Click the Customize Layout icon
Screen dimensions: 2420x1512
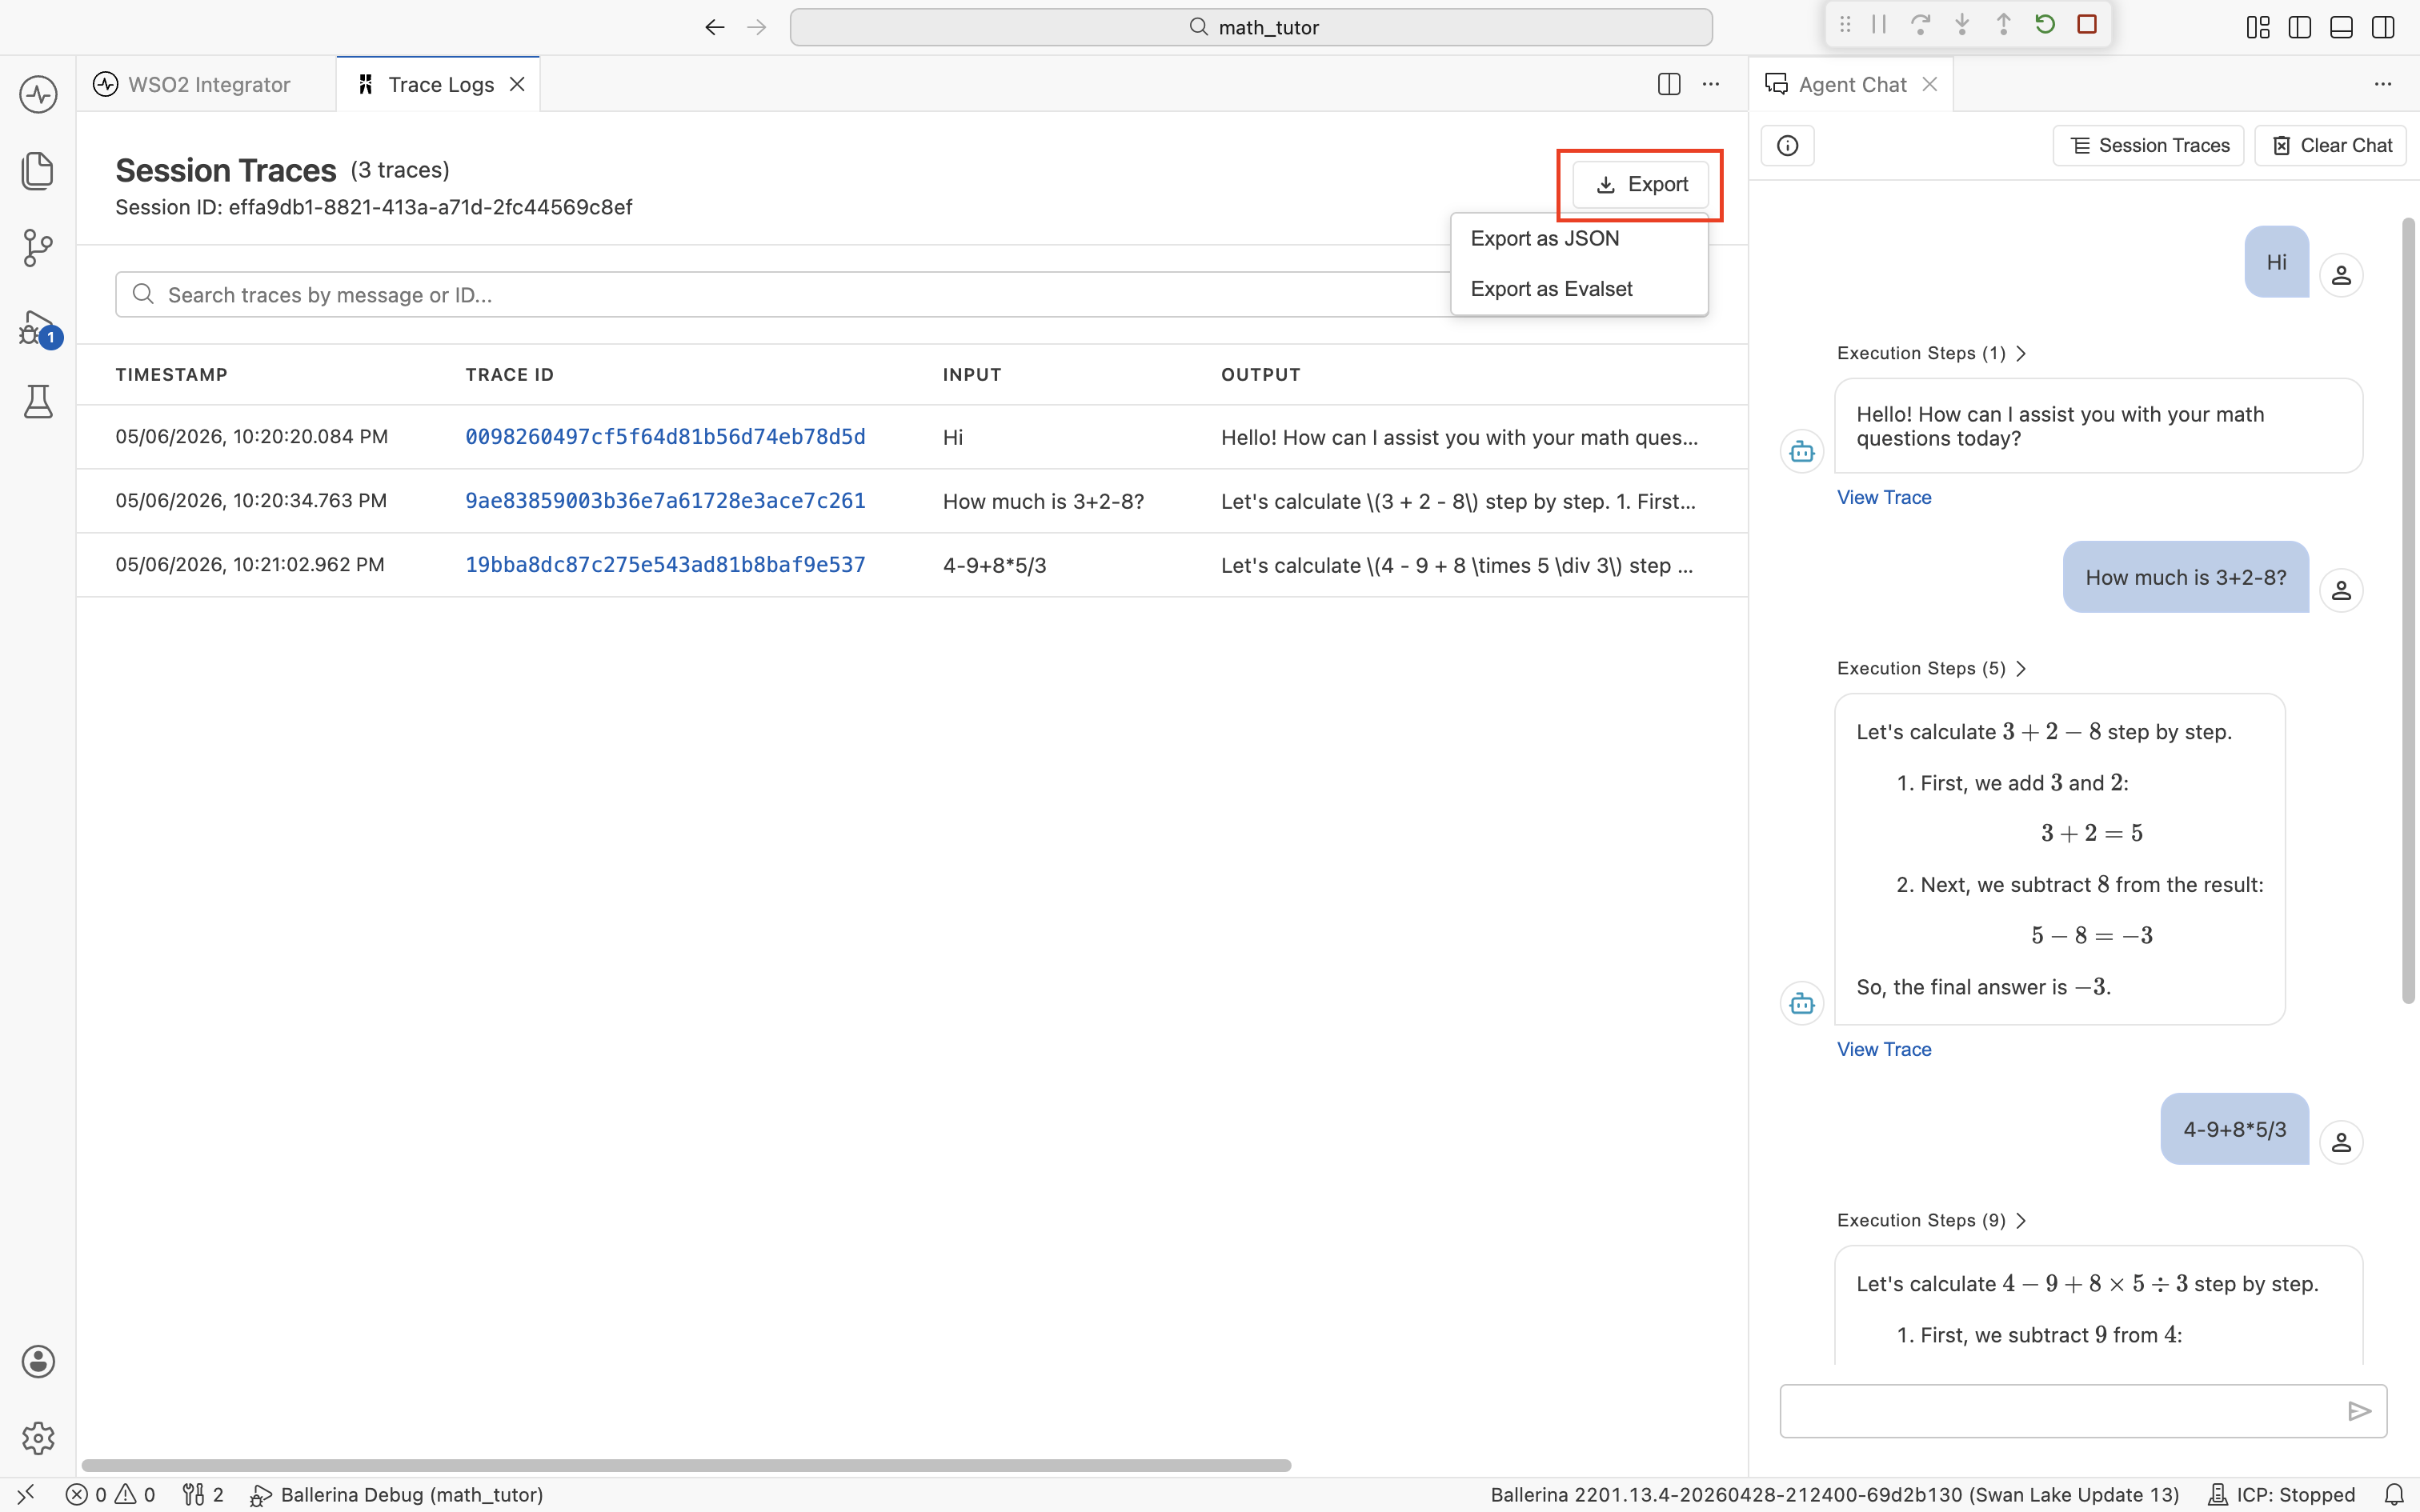tap(2258, 27)
